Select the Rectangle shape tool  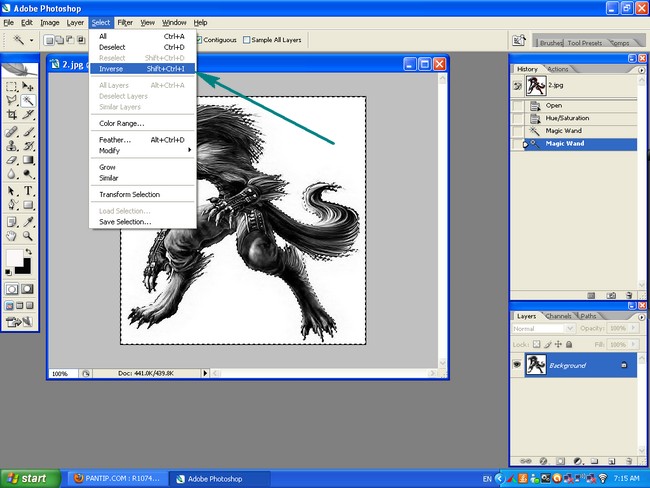(28, 205)
